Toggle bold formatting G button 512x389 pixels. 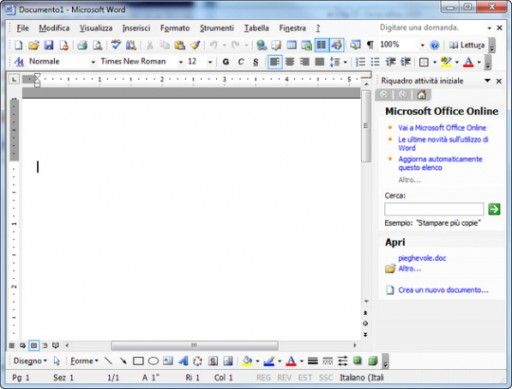226,62
